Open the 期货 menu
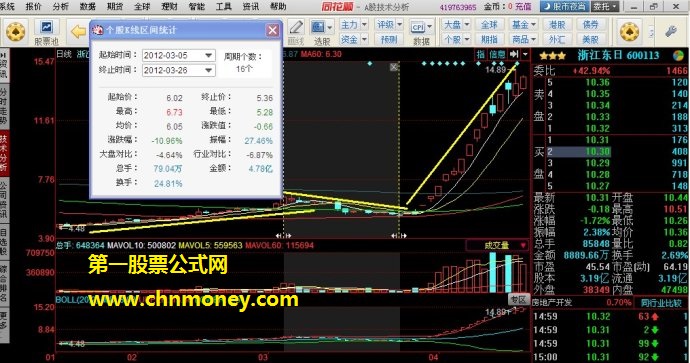Image resolution: width=690 pixels, height=363 pixels. pos(115,6)
